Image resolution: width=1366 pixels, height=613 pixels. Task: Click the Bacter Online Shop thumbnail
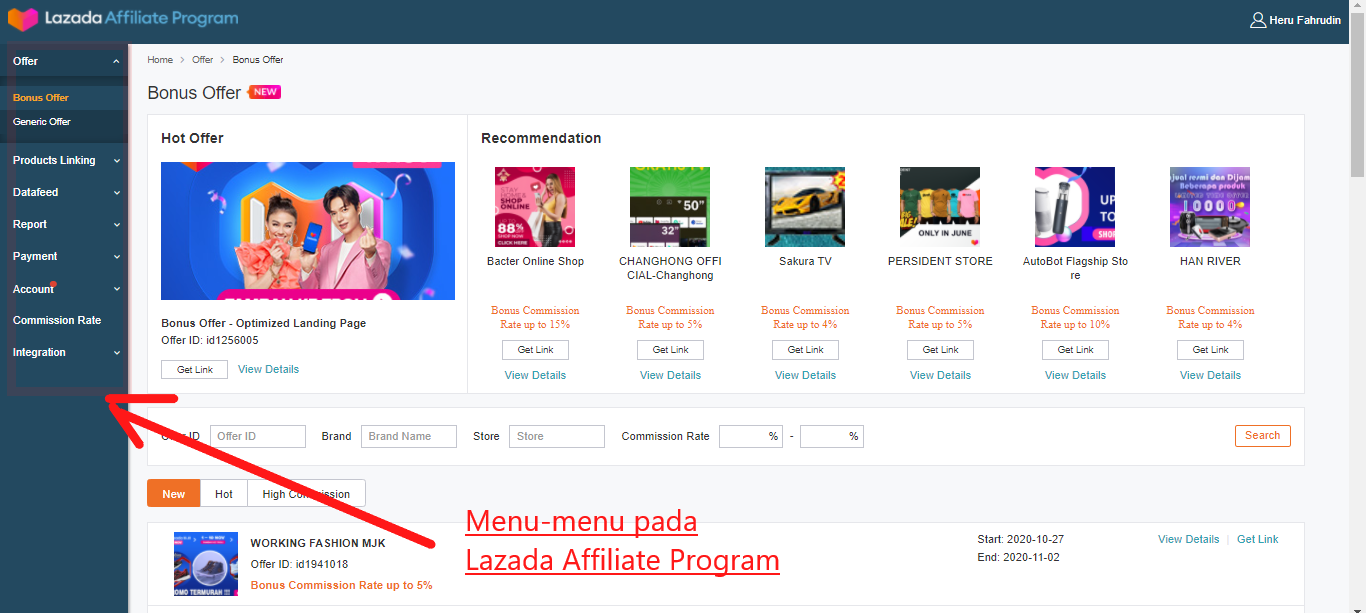535,206
